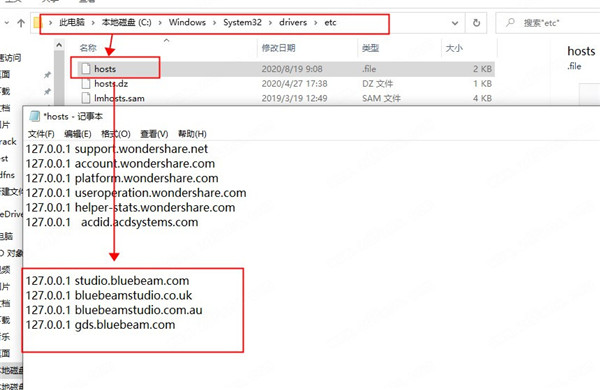Select 本地磁盘 (C:) in the address path
600x390 pixels.
coord(126,23)
